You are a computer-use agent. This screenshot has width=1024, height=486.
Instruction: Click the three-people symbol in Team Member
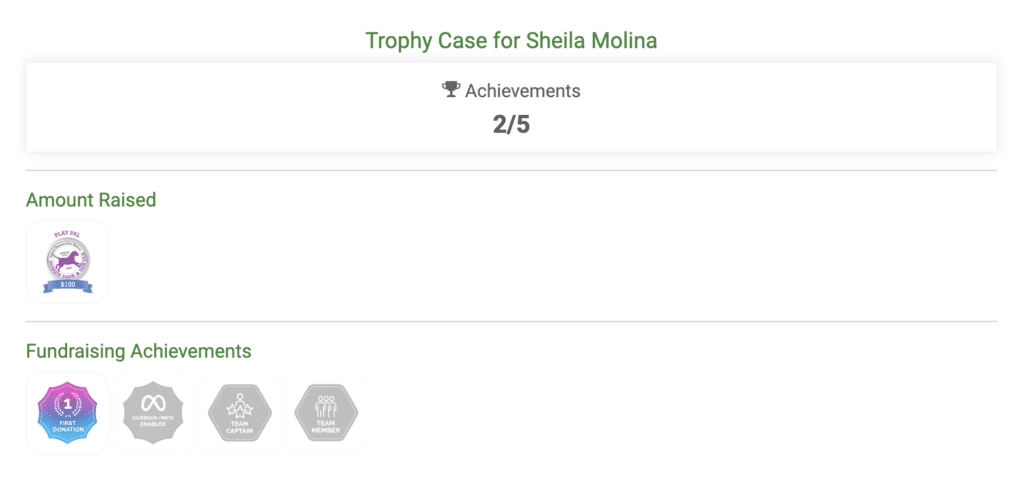click(x=326, y=406)
